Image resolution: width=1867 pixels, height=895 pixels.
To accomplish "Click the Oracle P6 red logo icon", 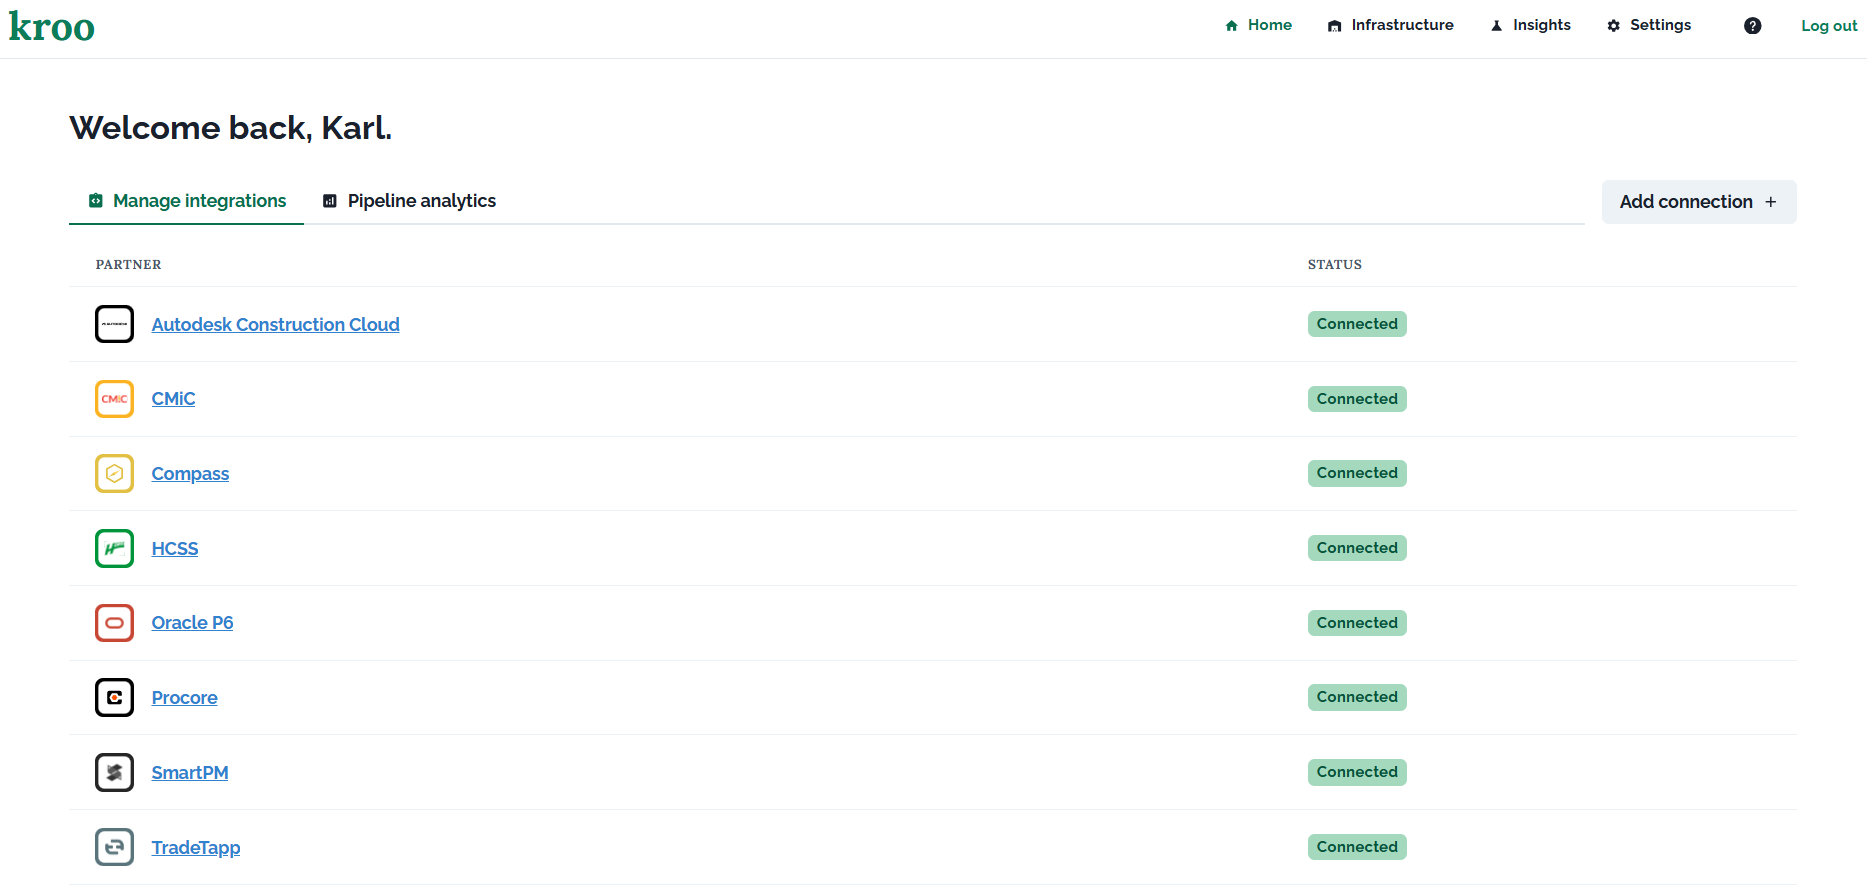I will 114,623.
